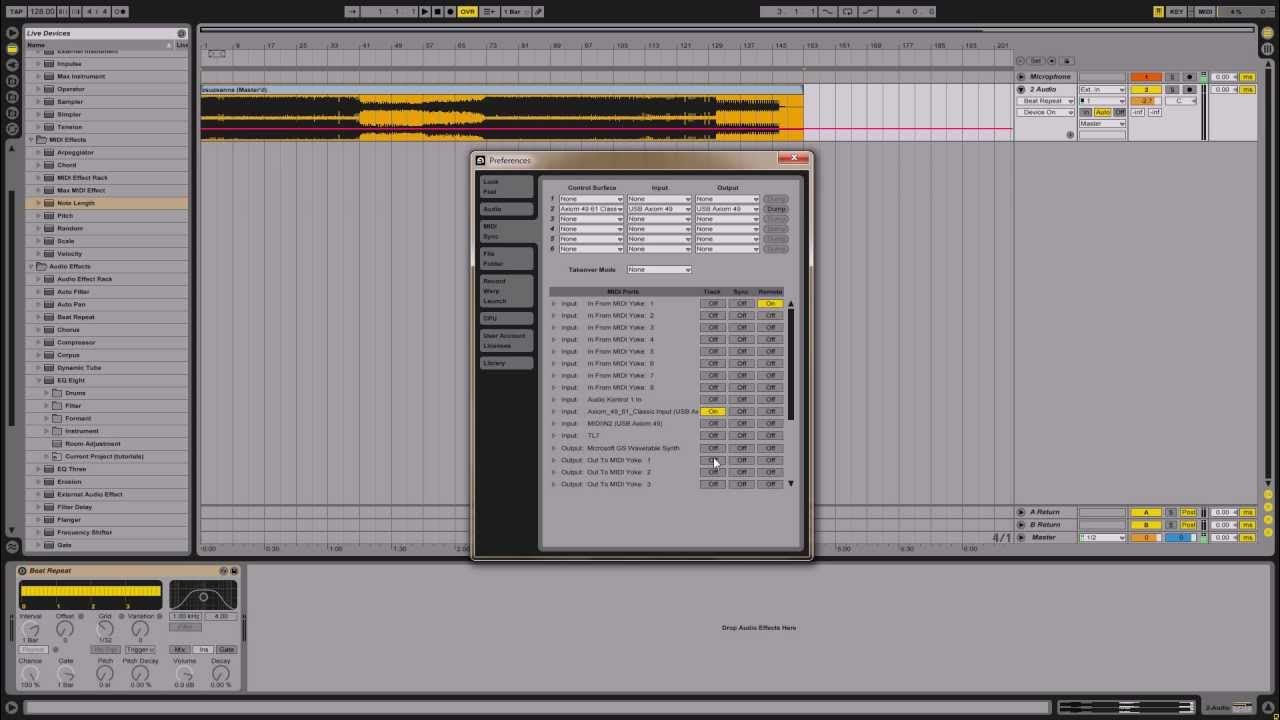Click the 128.00 tempo field
The width and height of the screenshot is (1280, 720).
click(x=41, y=12)
